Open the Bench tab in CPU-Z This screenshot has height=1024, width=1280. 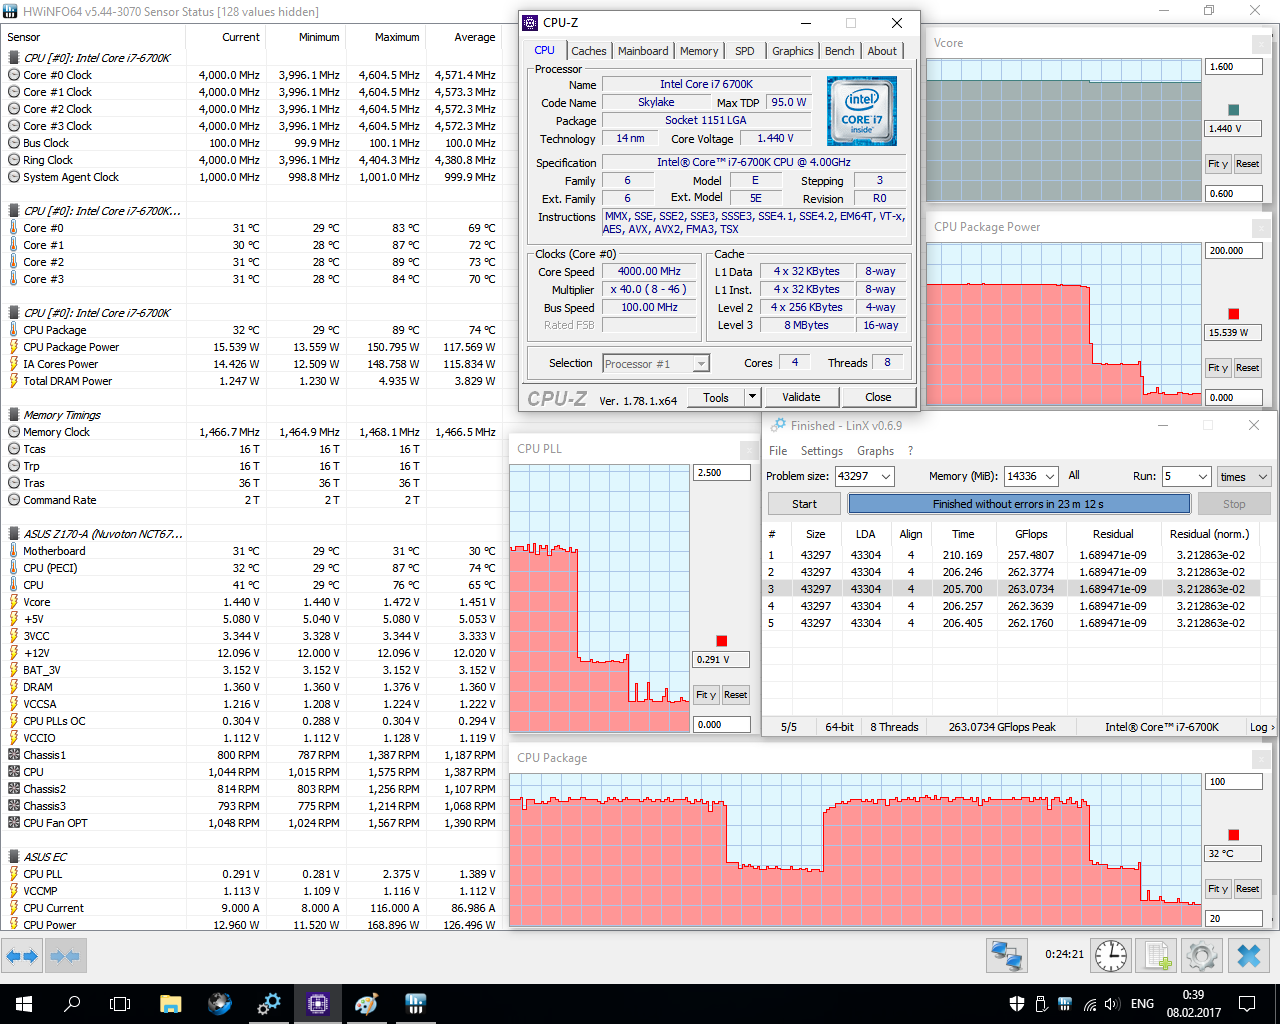click(x=840, y=51)
